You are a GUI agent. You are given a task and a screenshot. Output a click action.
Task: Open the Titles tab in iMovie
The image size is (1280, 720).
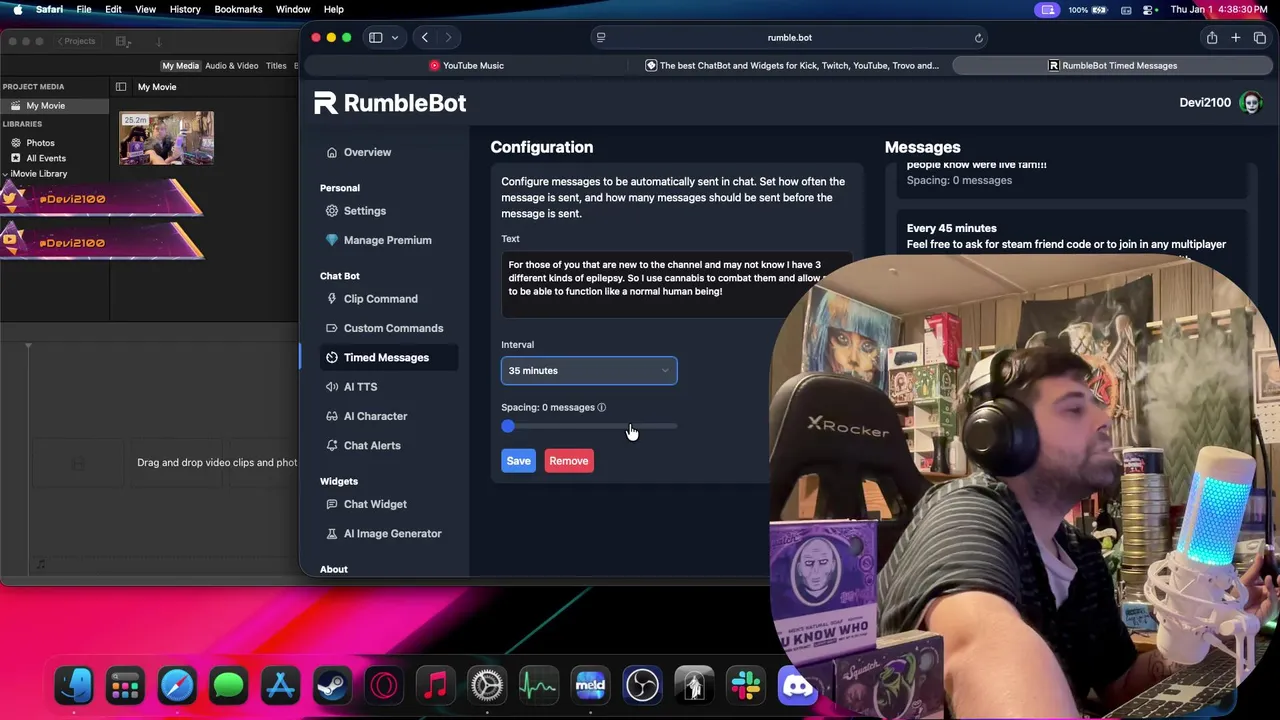276,66
